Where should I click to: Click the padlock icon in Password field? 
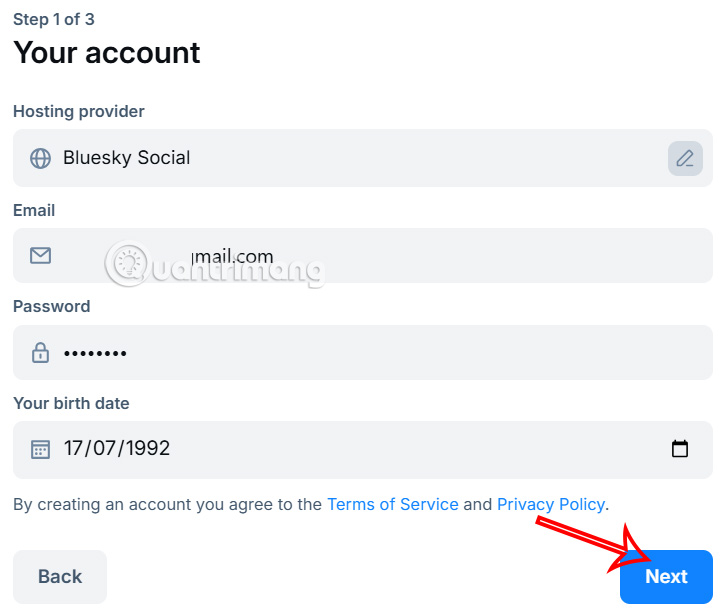click(x=40, y=353)
